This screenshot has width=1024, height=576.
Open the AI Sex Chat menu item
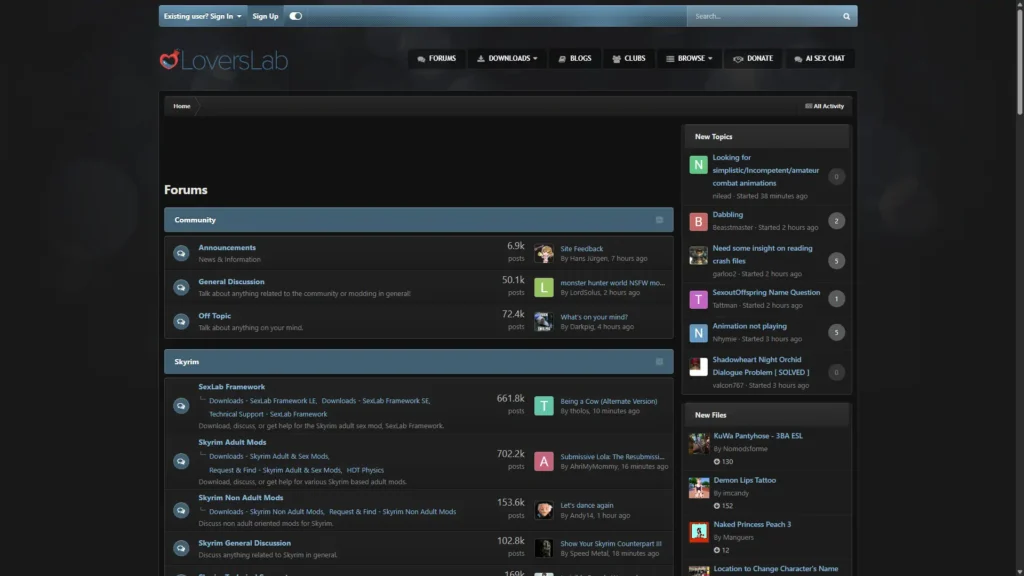pos(820,59)
